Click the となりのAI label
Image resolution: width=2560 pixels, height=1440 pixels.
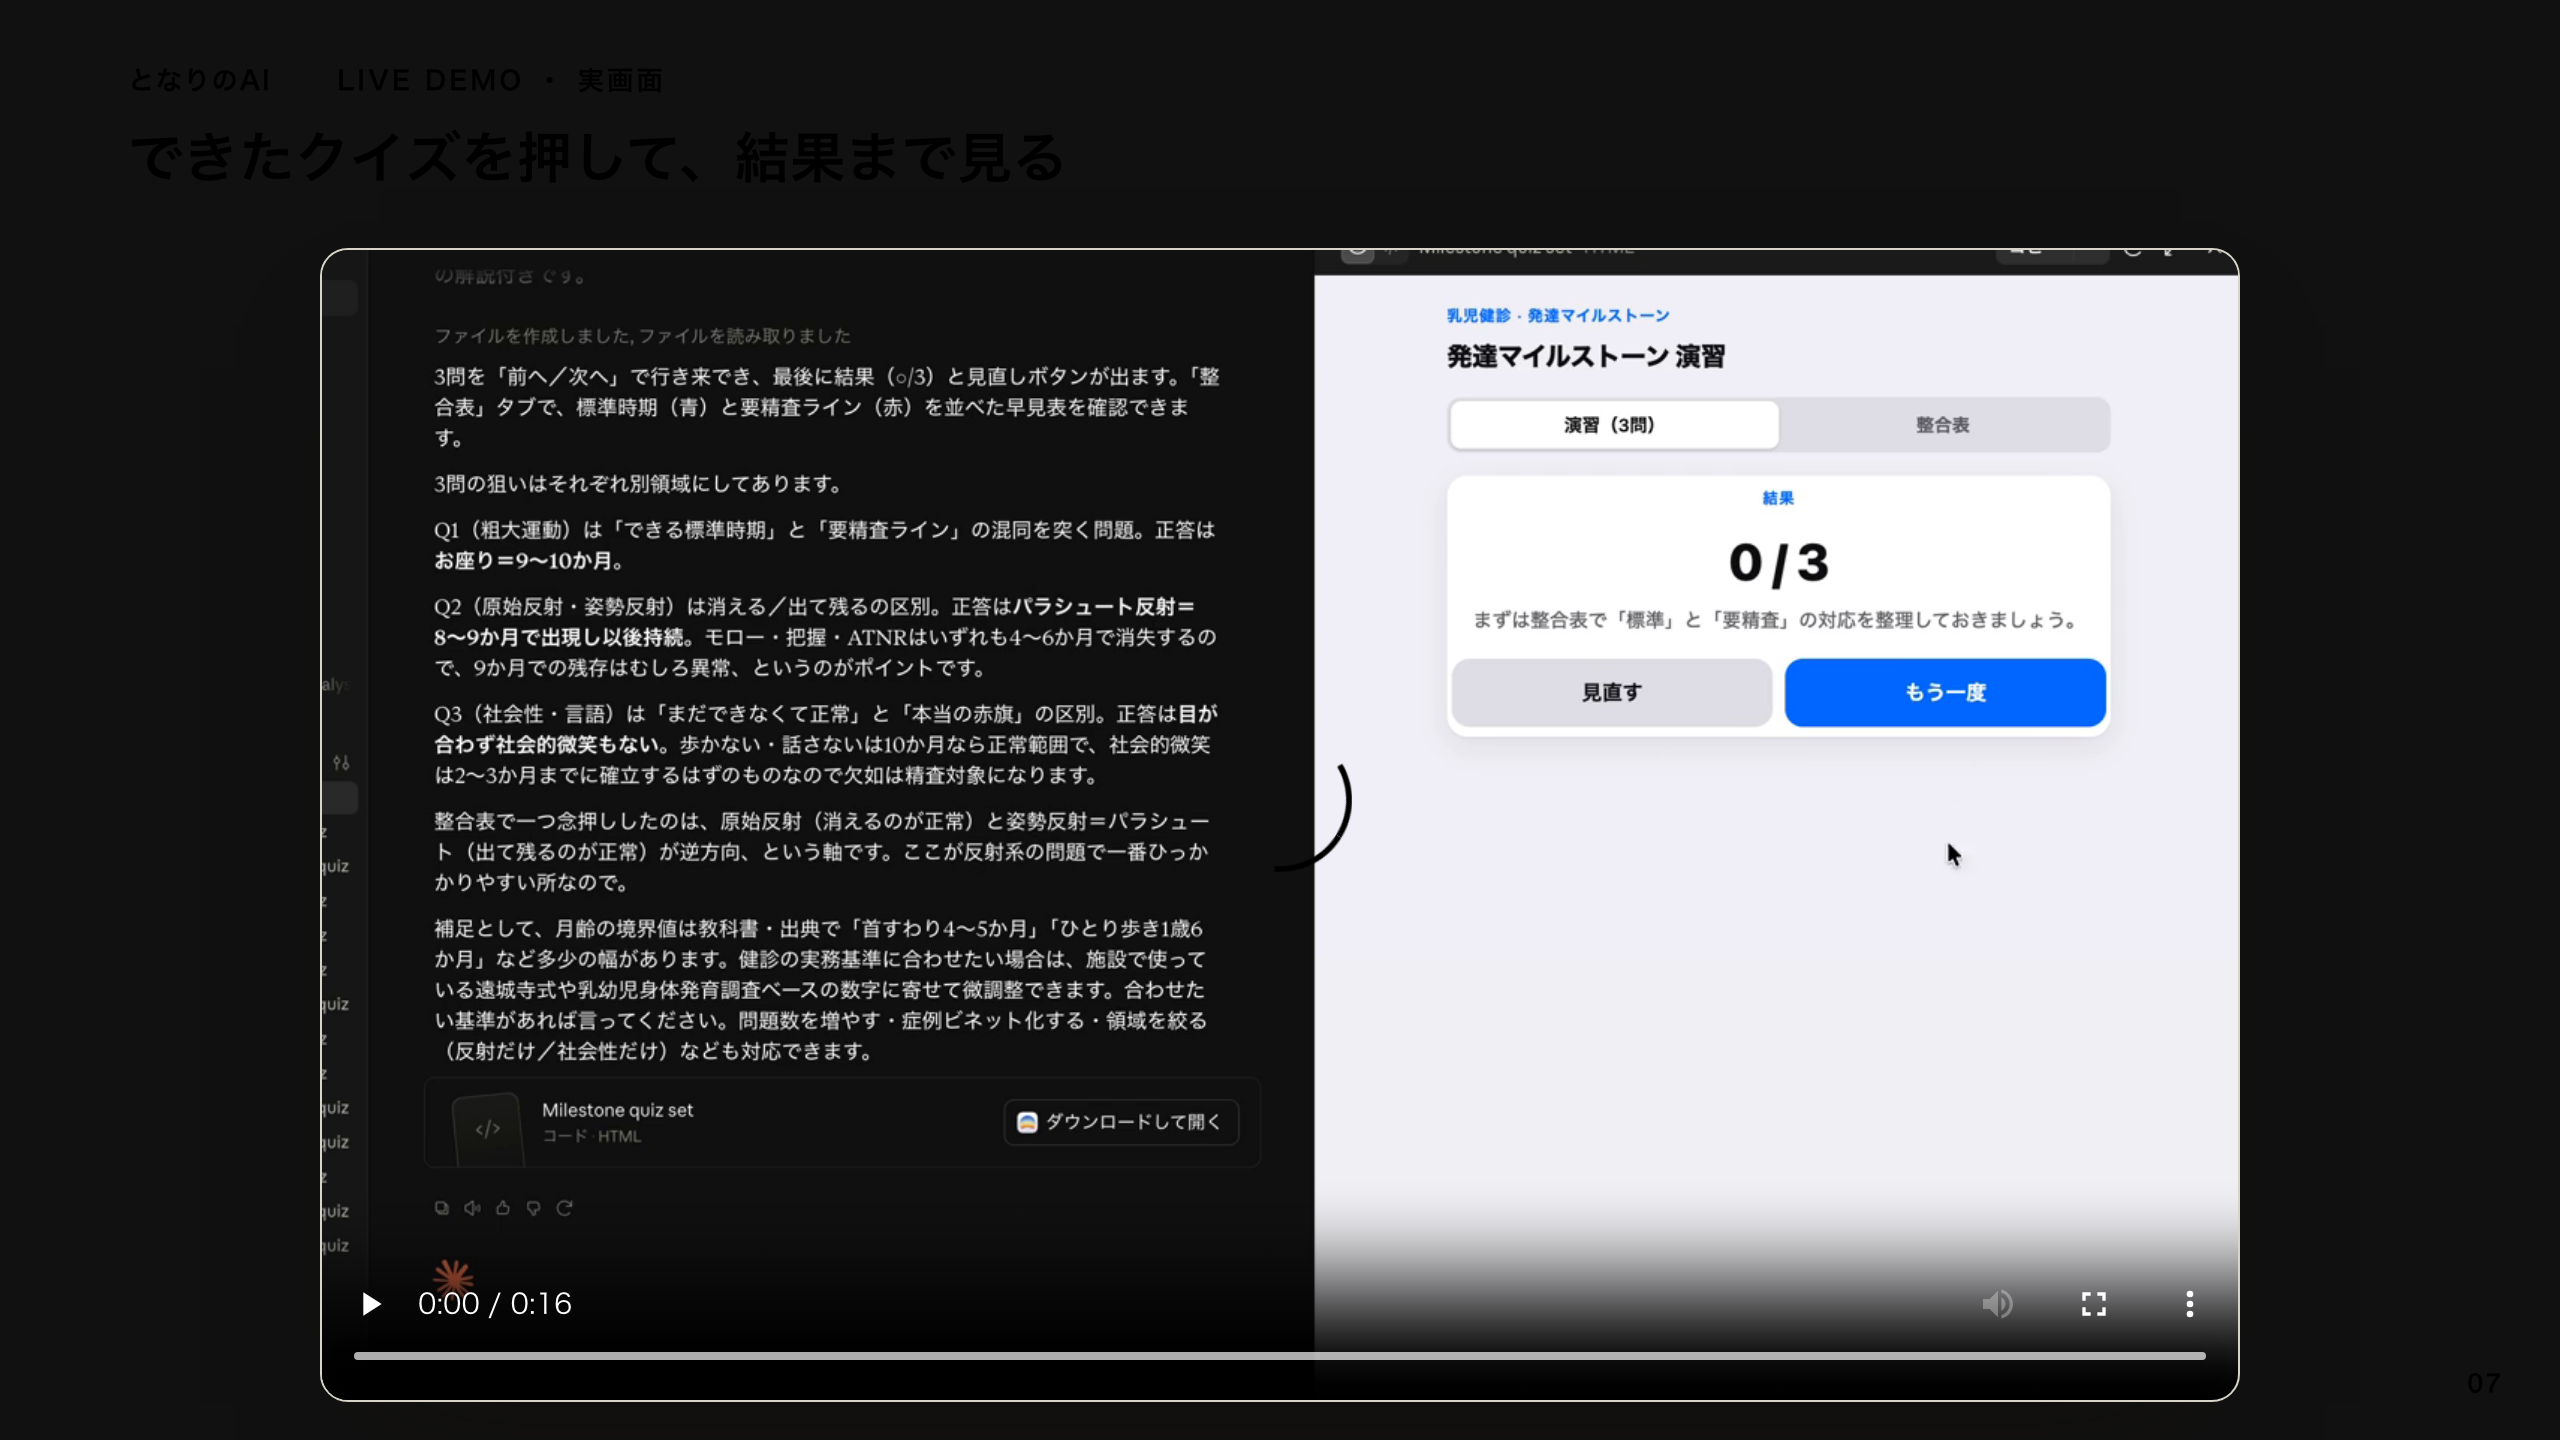[200, 80]
